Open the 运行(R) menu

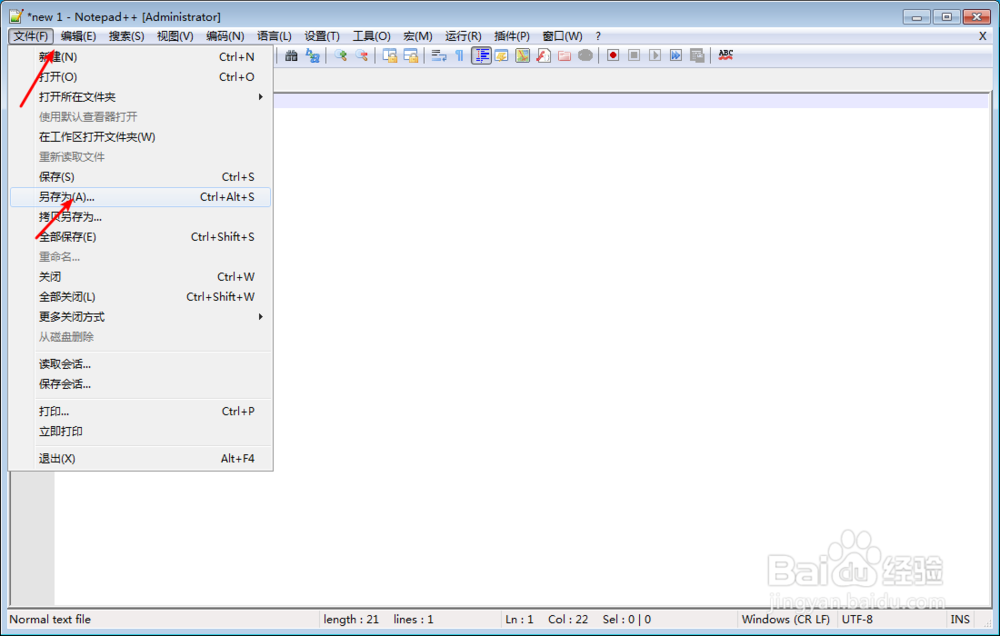tap(464, 36)
